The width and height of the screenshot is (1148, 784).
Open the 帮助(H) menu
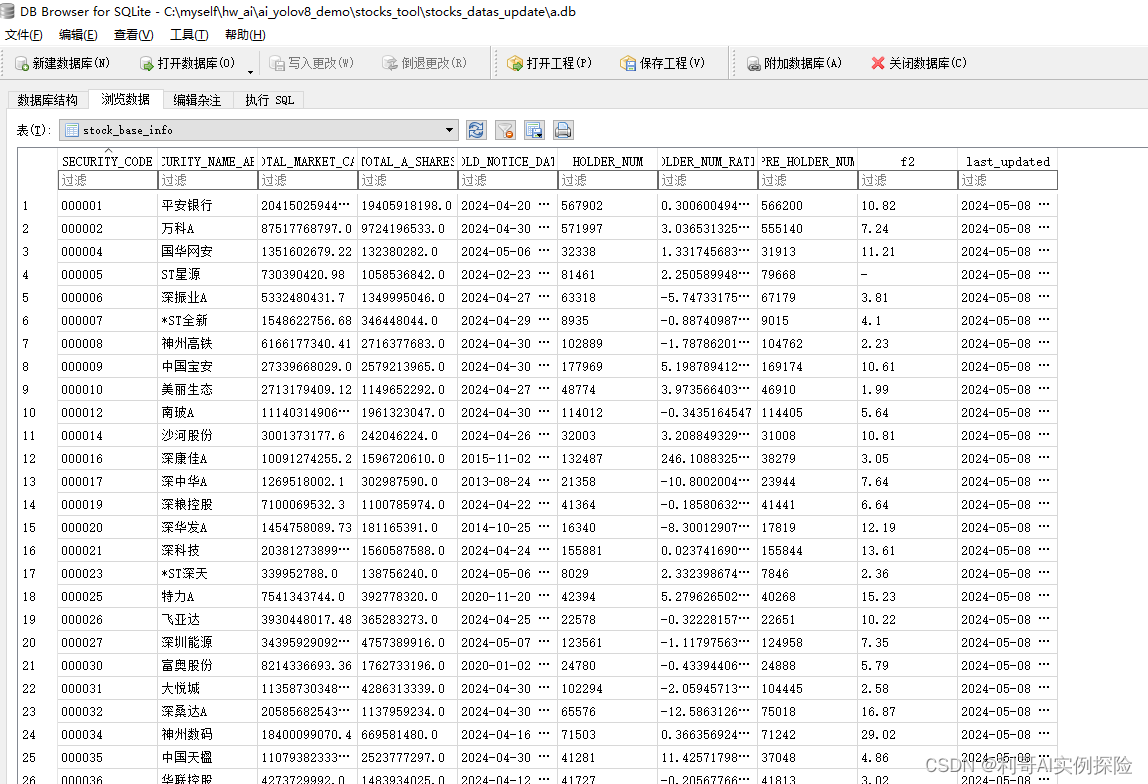click(x=245, y=34)
